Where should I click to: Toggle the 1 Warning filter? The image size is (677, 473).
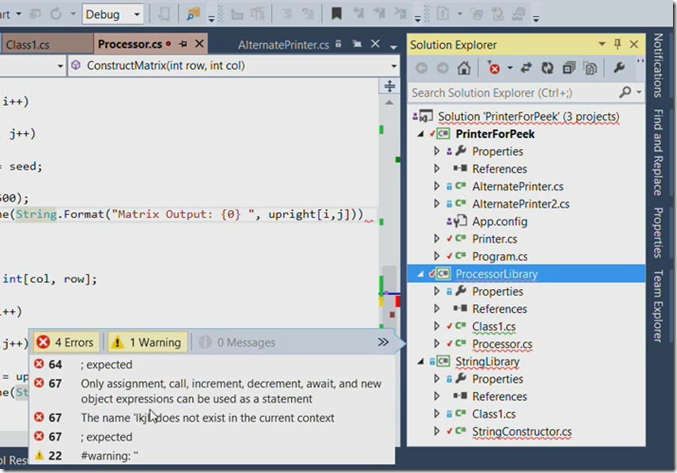click(x=147, y=342)
